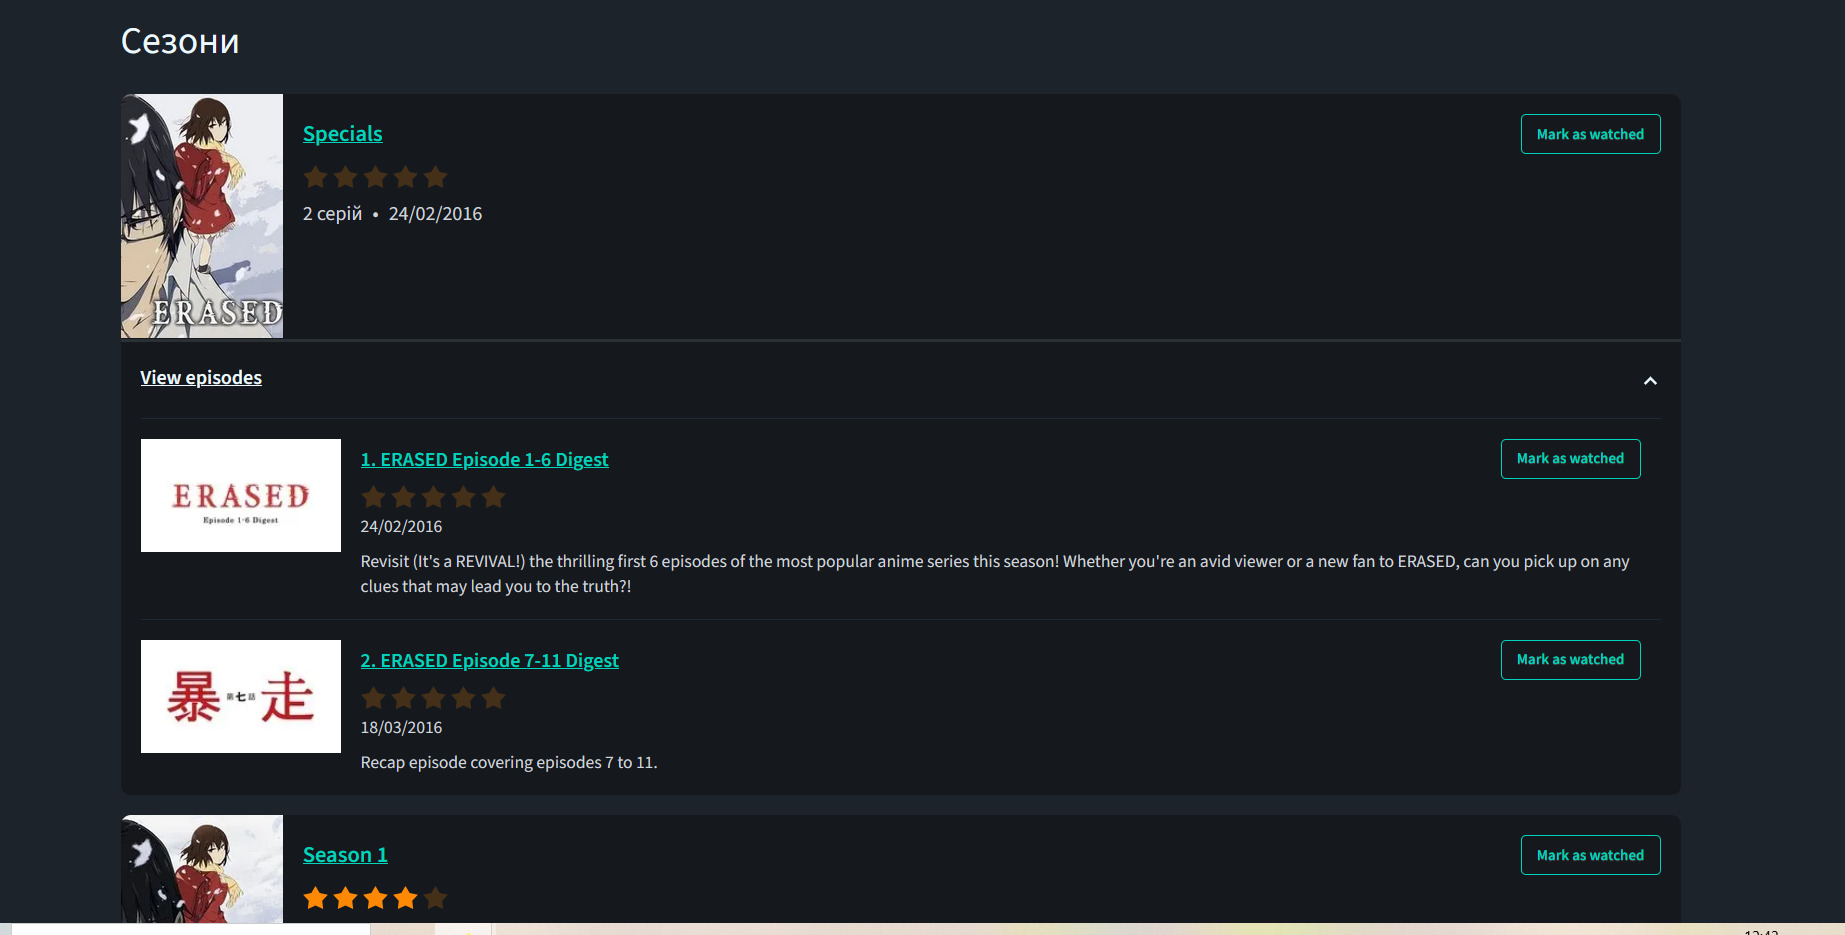Rate Specials season one star

click(x=315, y=178)
